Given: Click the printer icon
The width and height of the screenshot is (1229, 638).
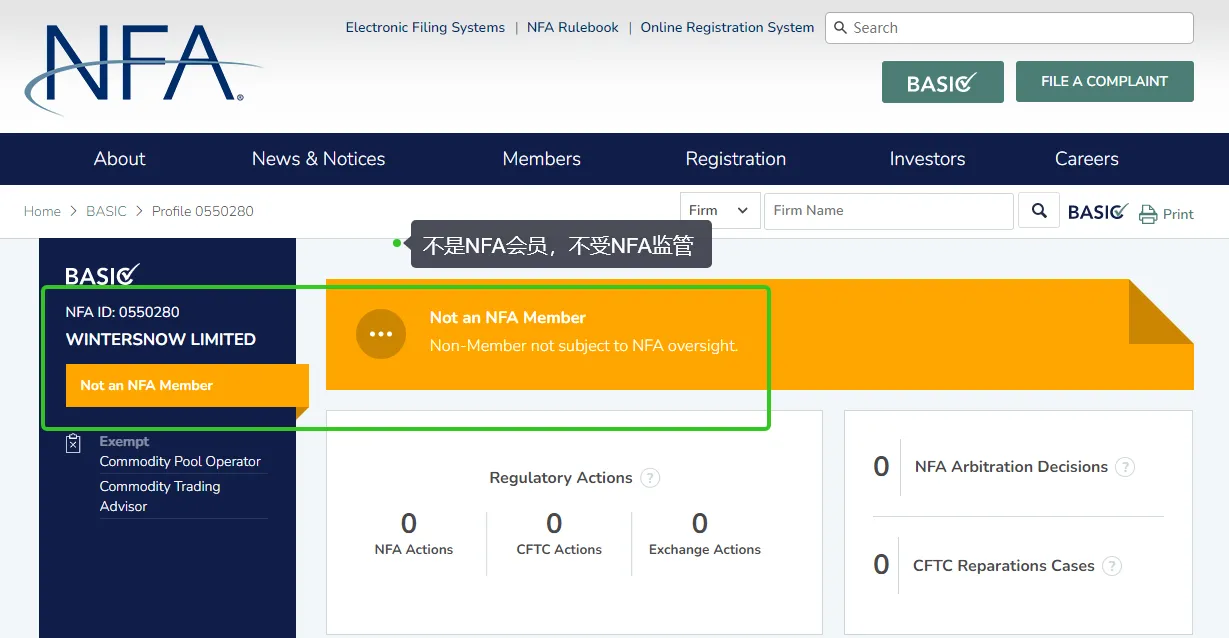Looking at the screenshot, I should [1148, 214].
